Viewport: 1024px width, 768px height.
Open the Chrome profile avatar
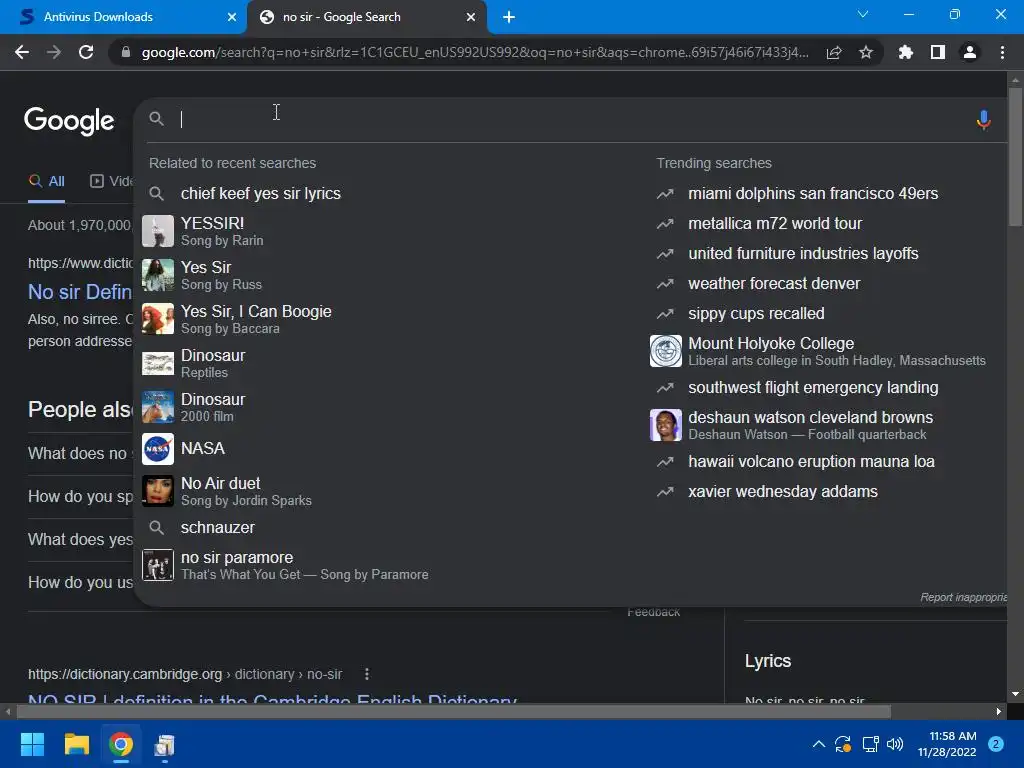click(970, 52)
